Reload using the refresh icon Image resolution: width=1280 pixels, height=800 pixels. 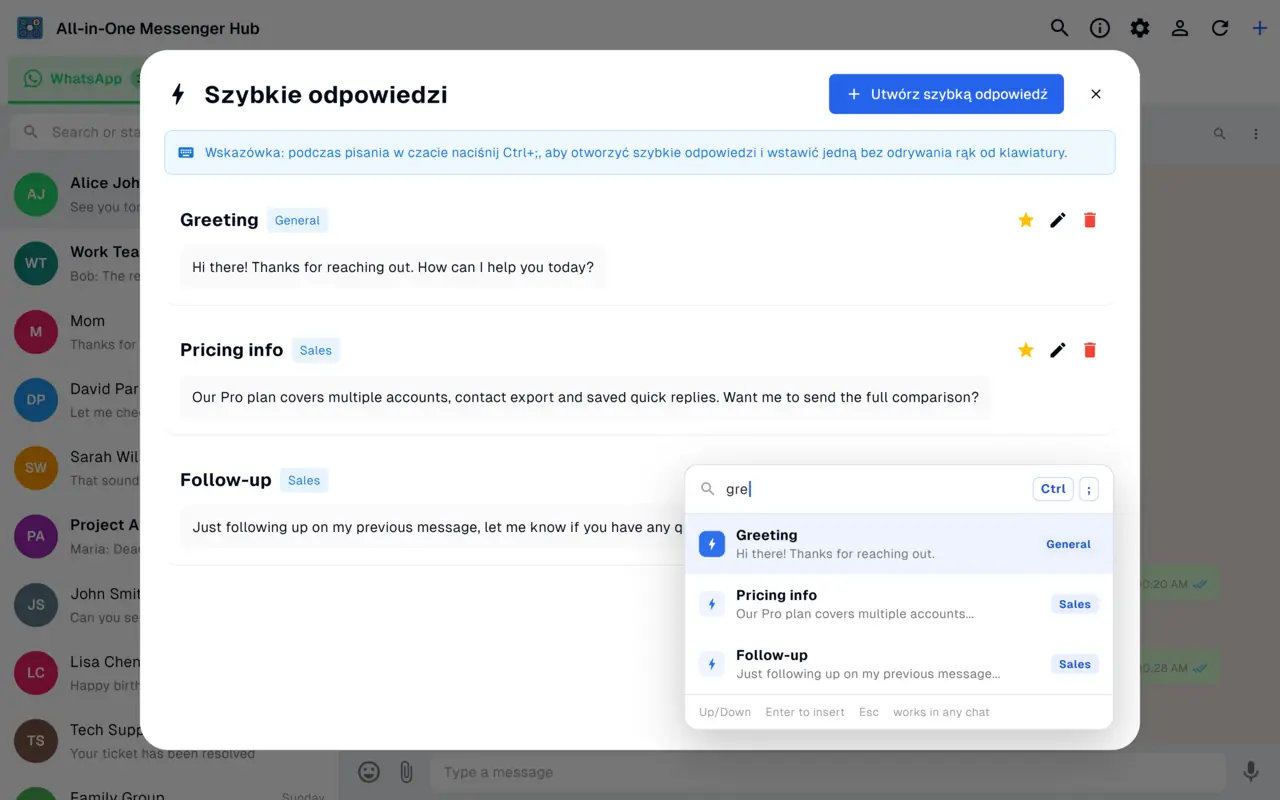pos(1220,28)
